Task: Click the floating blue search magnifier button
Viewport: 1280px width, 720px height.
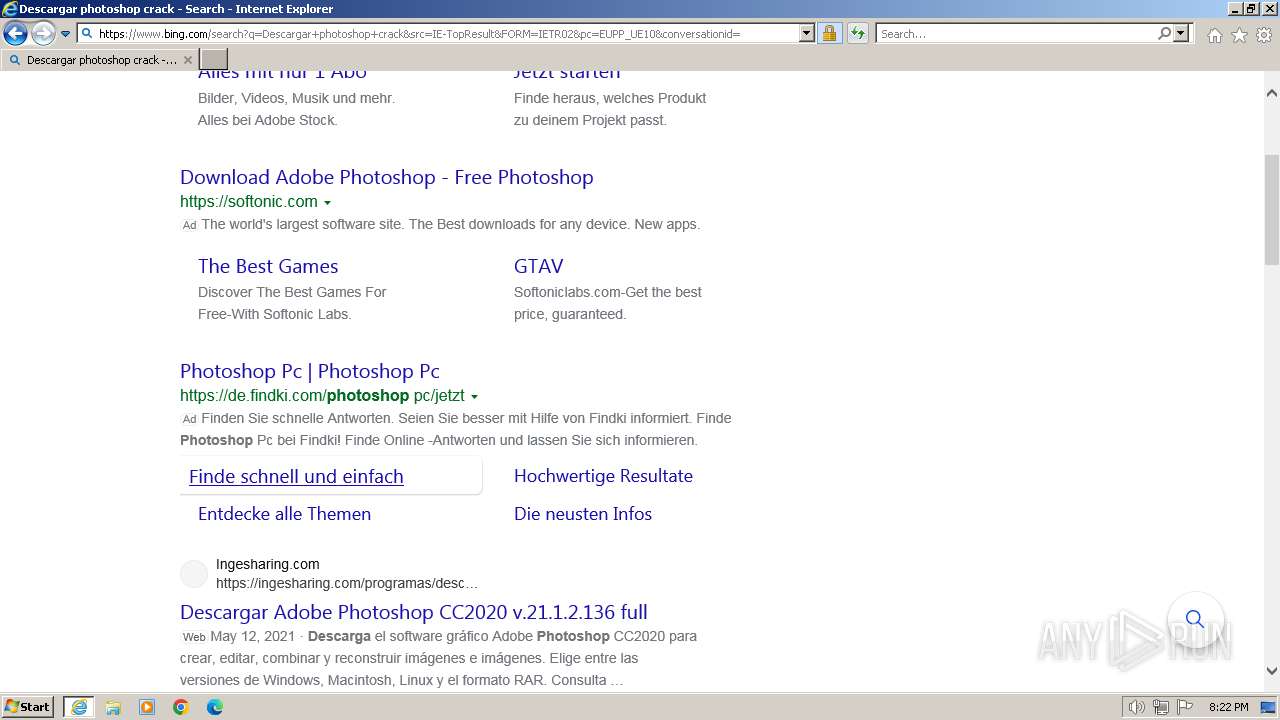Action: [1195, 619]
